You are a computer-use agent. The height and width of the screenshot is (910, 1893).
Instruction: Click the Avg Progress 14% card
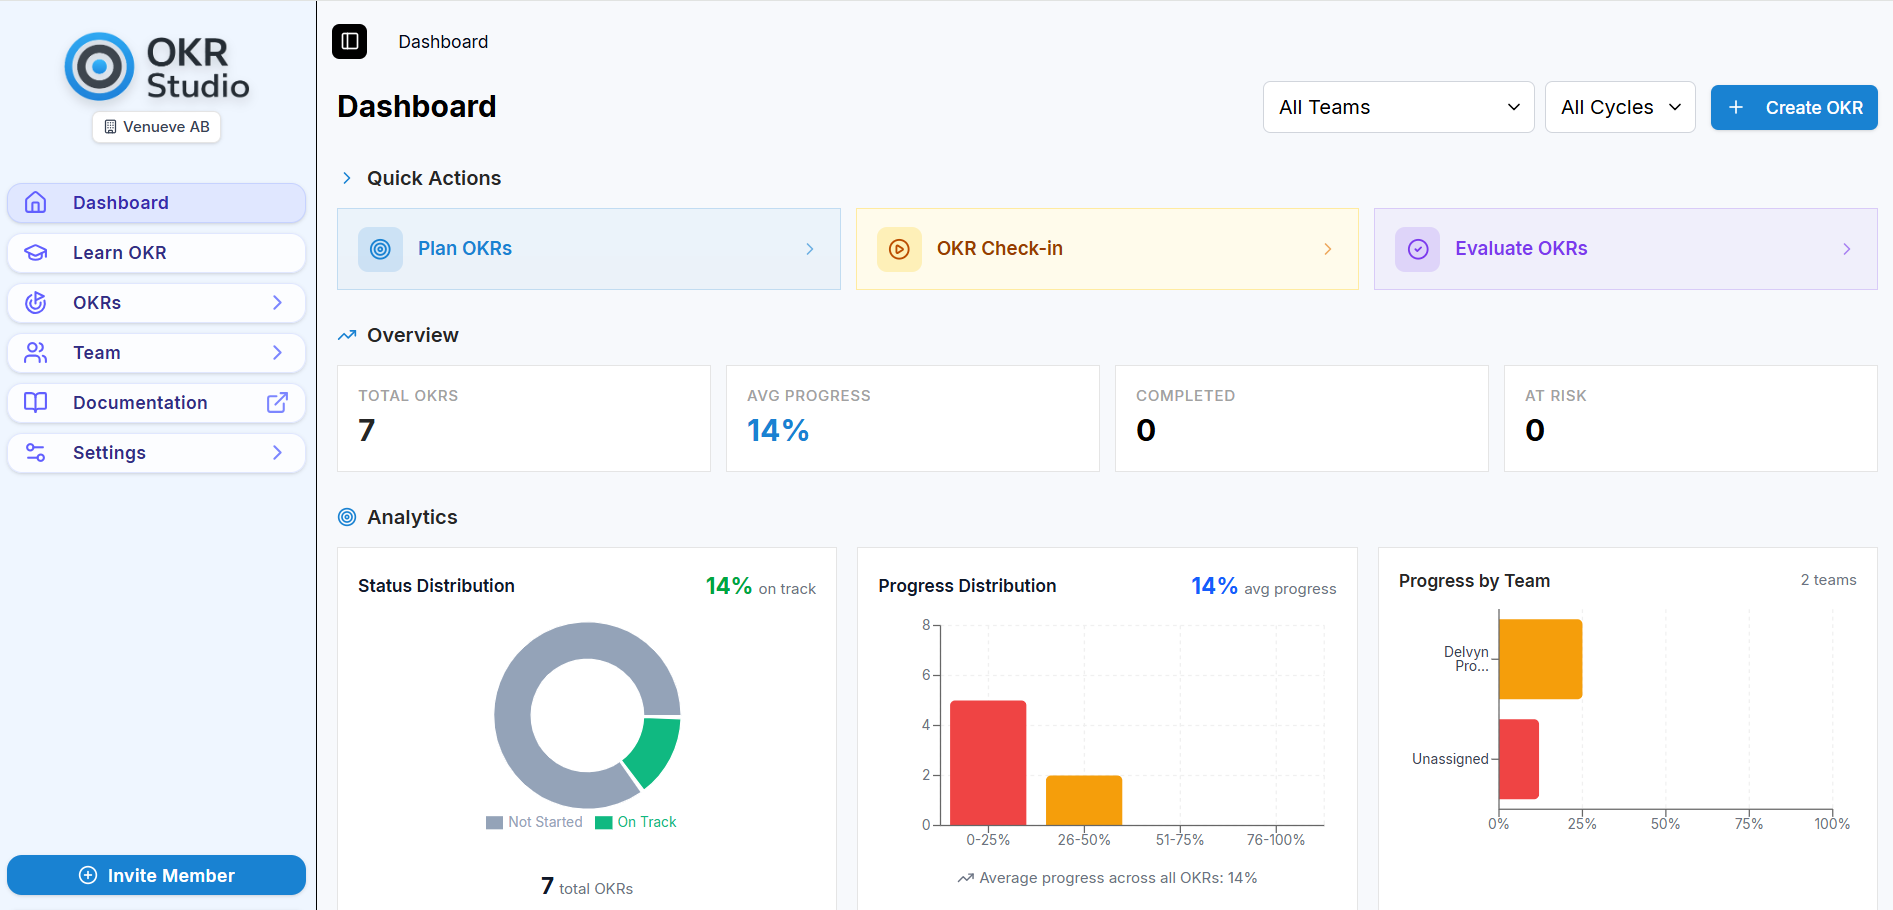[913, 418]
